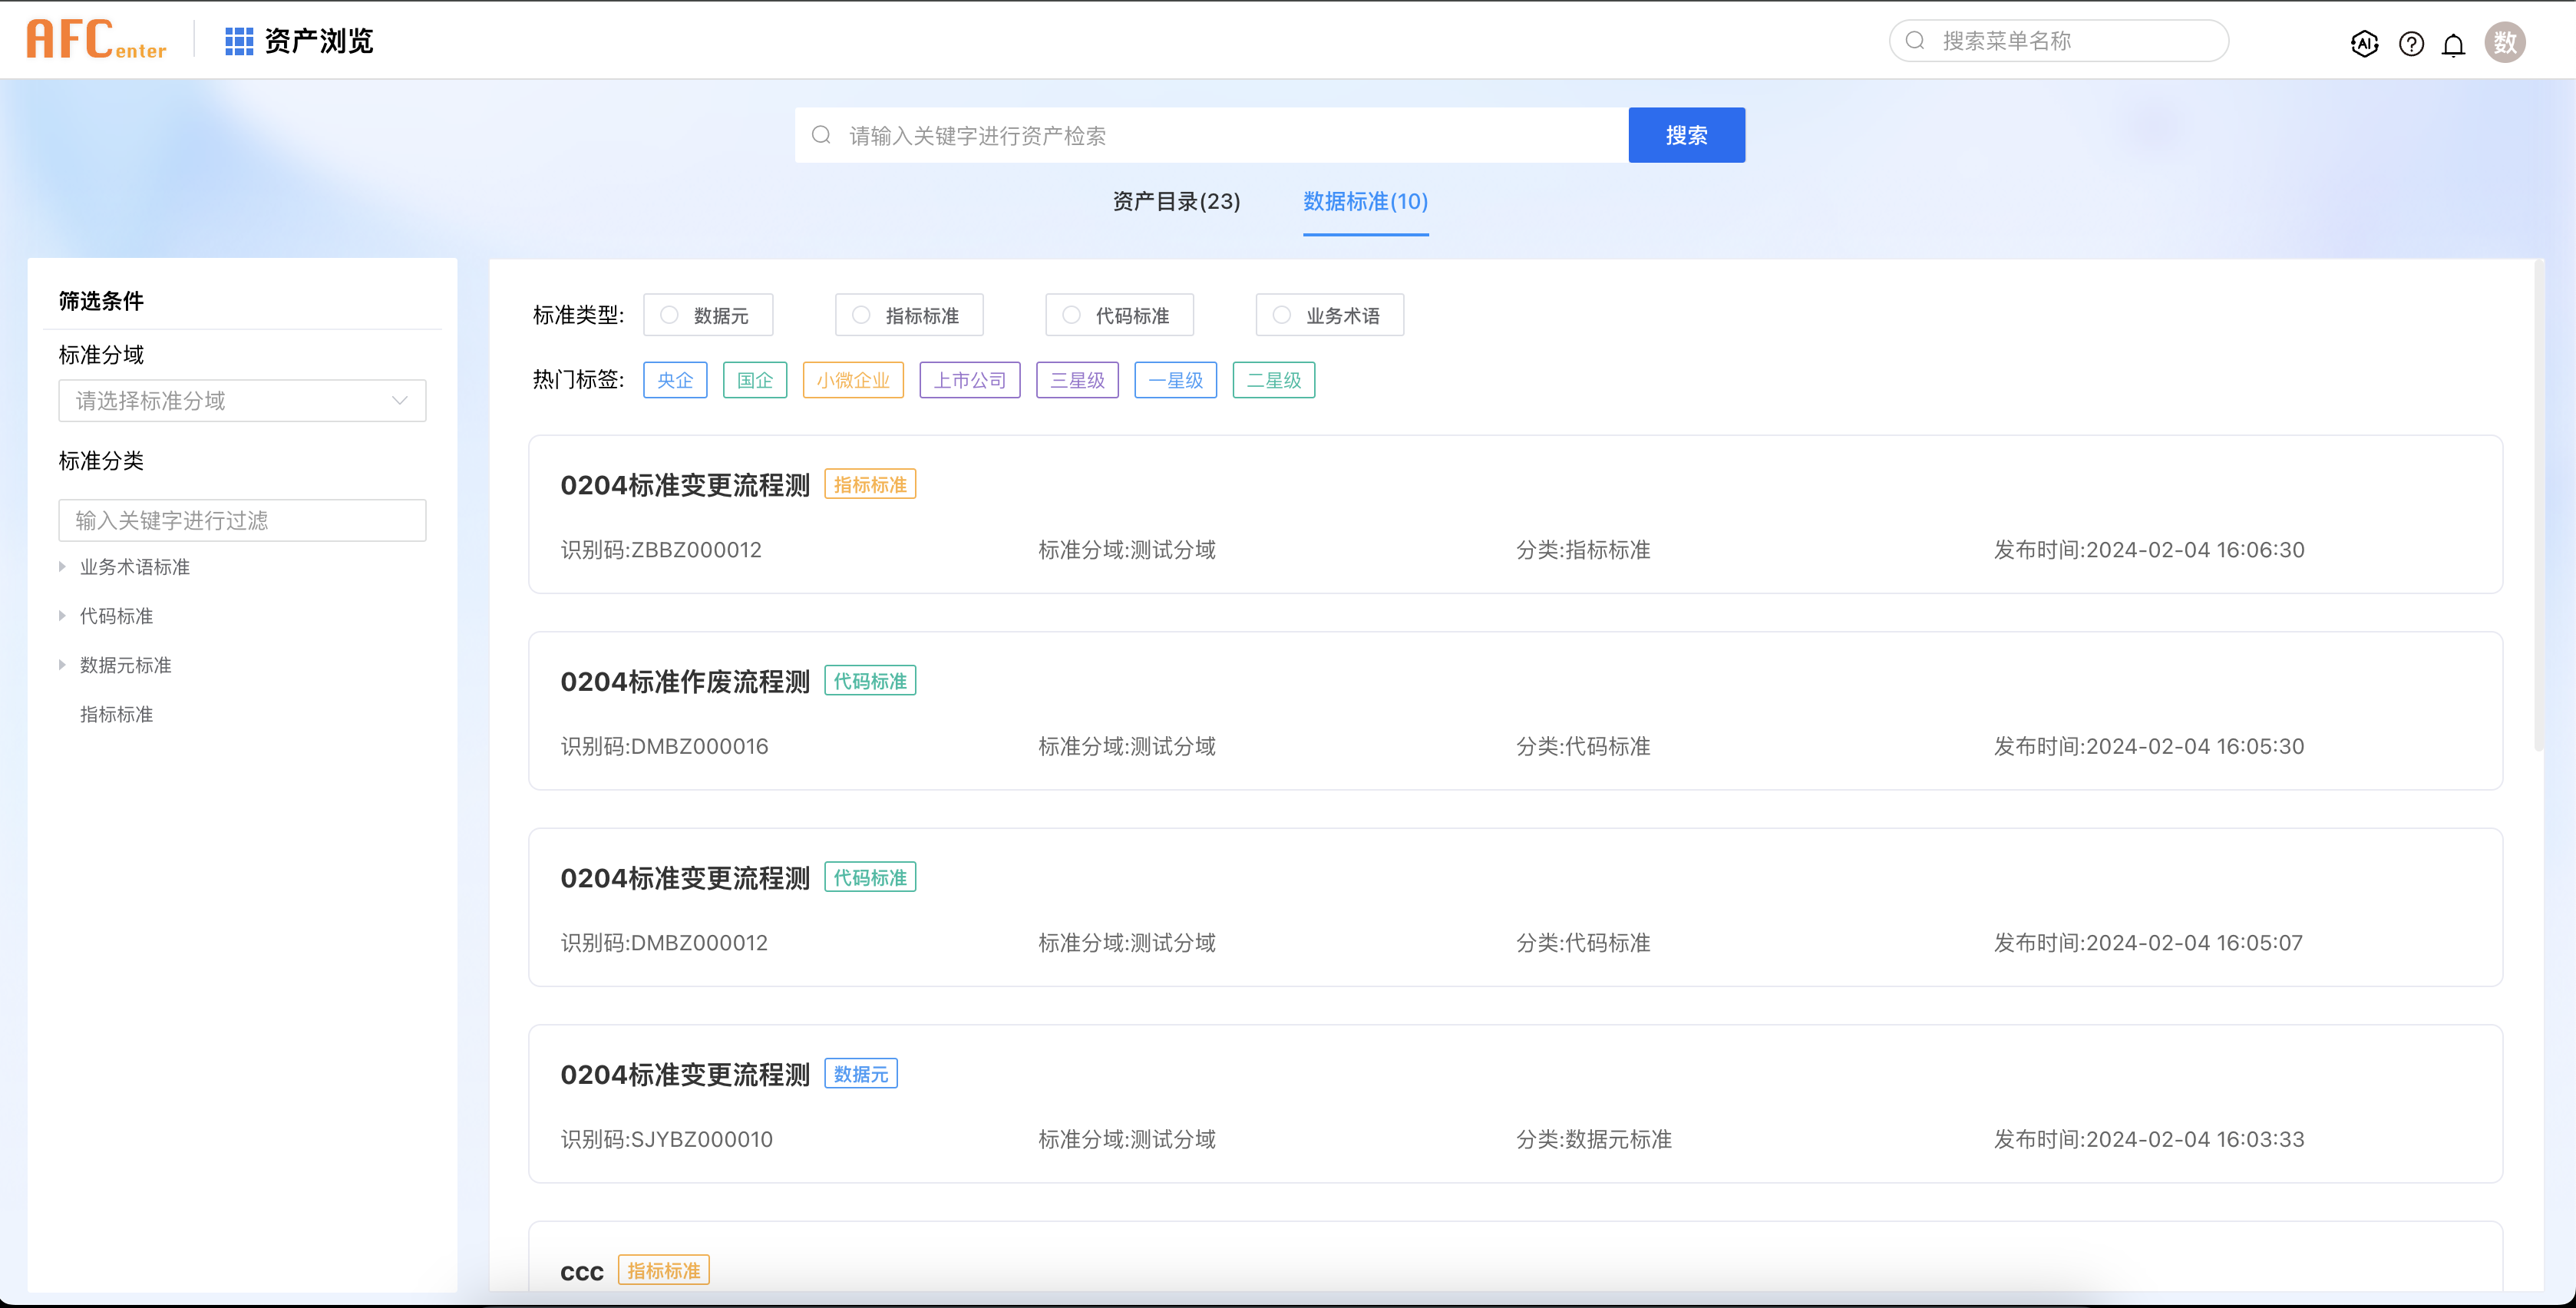Click the 指标标准 tag beside ccc
Image resolution: width=2576 pixels, height=1308 pixels.
[664, 1270]
